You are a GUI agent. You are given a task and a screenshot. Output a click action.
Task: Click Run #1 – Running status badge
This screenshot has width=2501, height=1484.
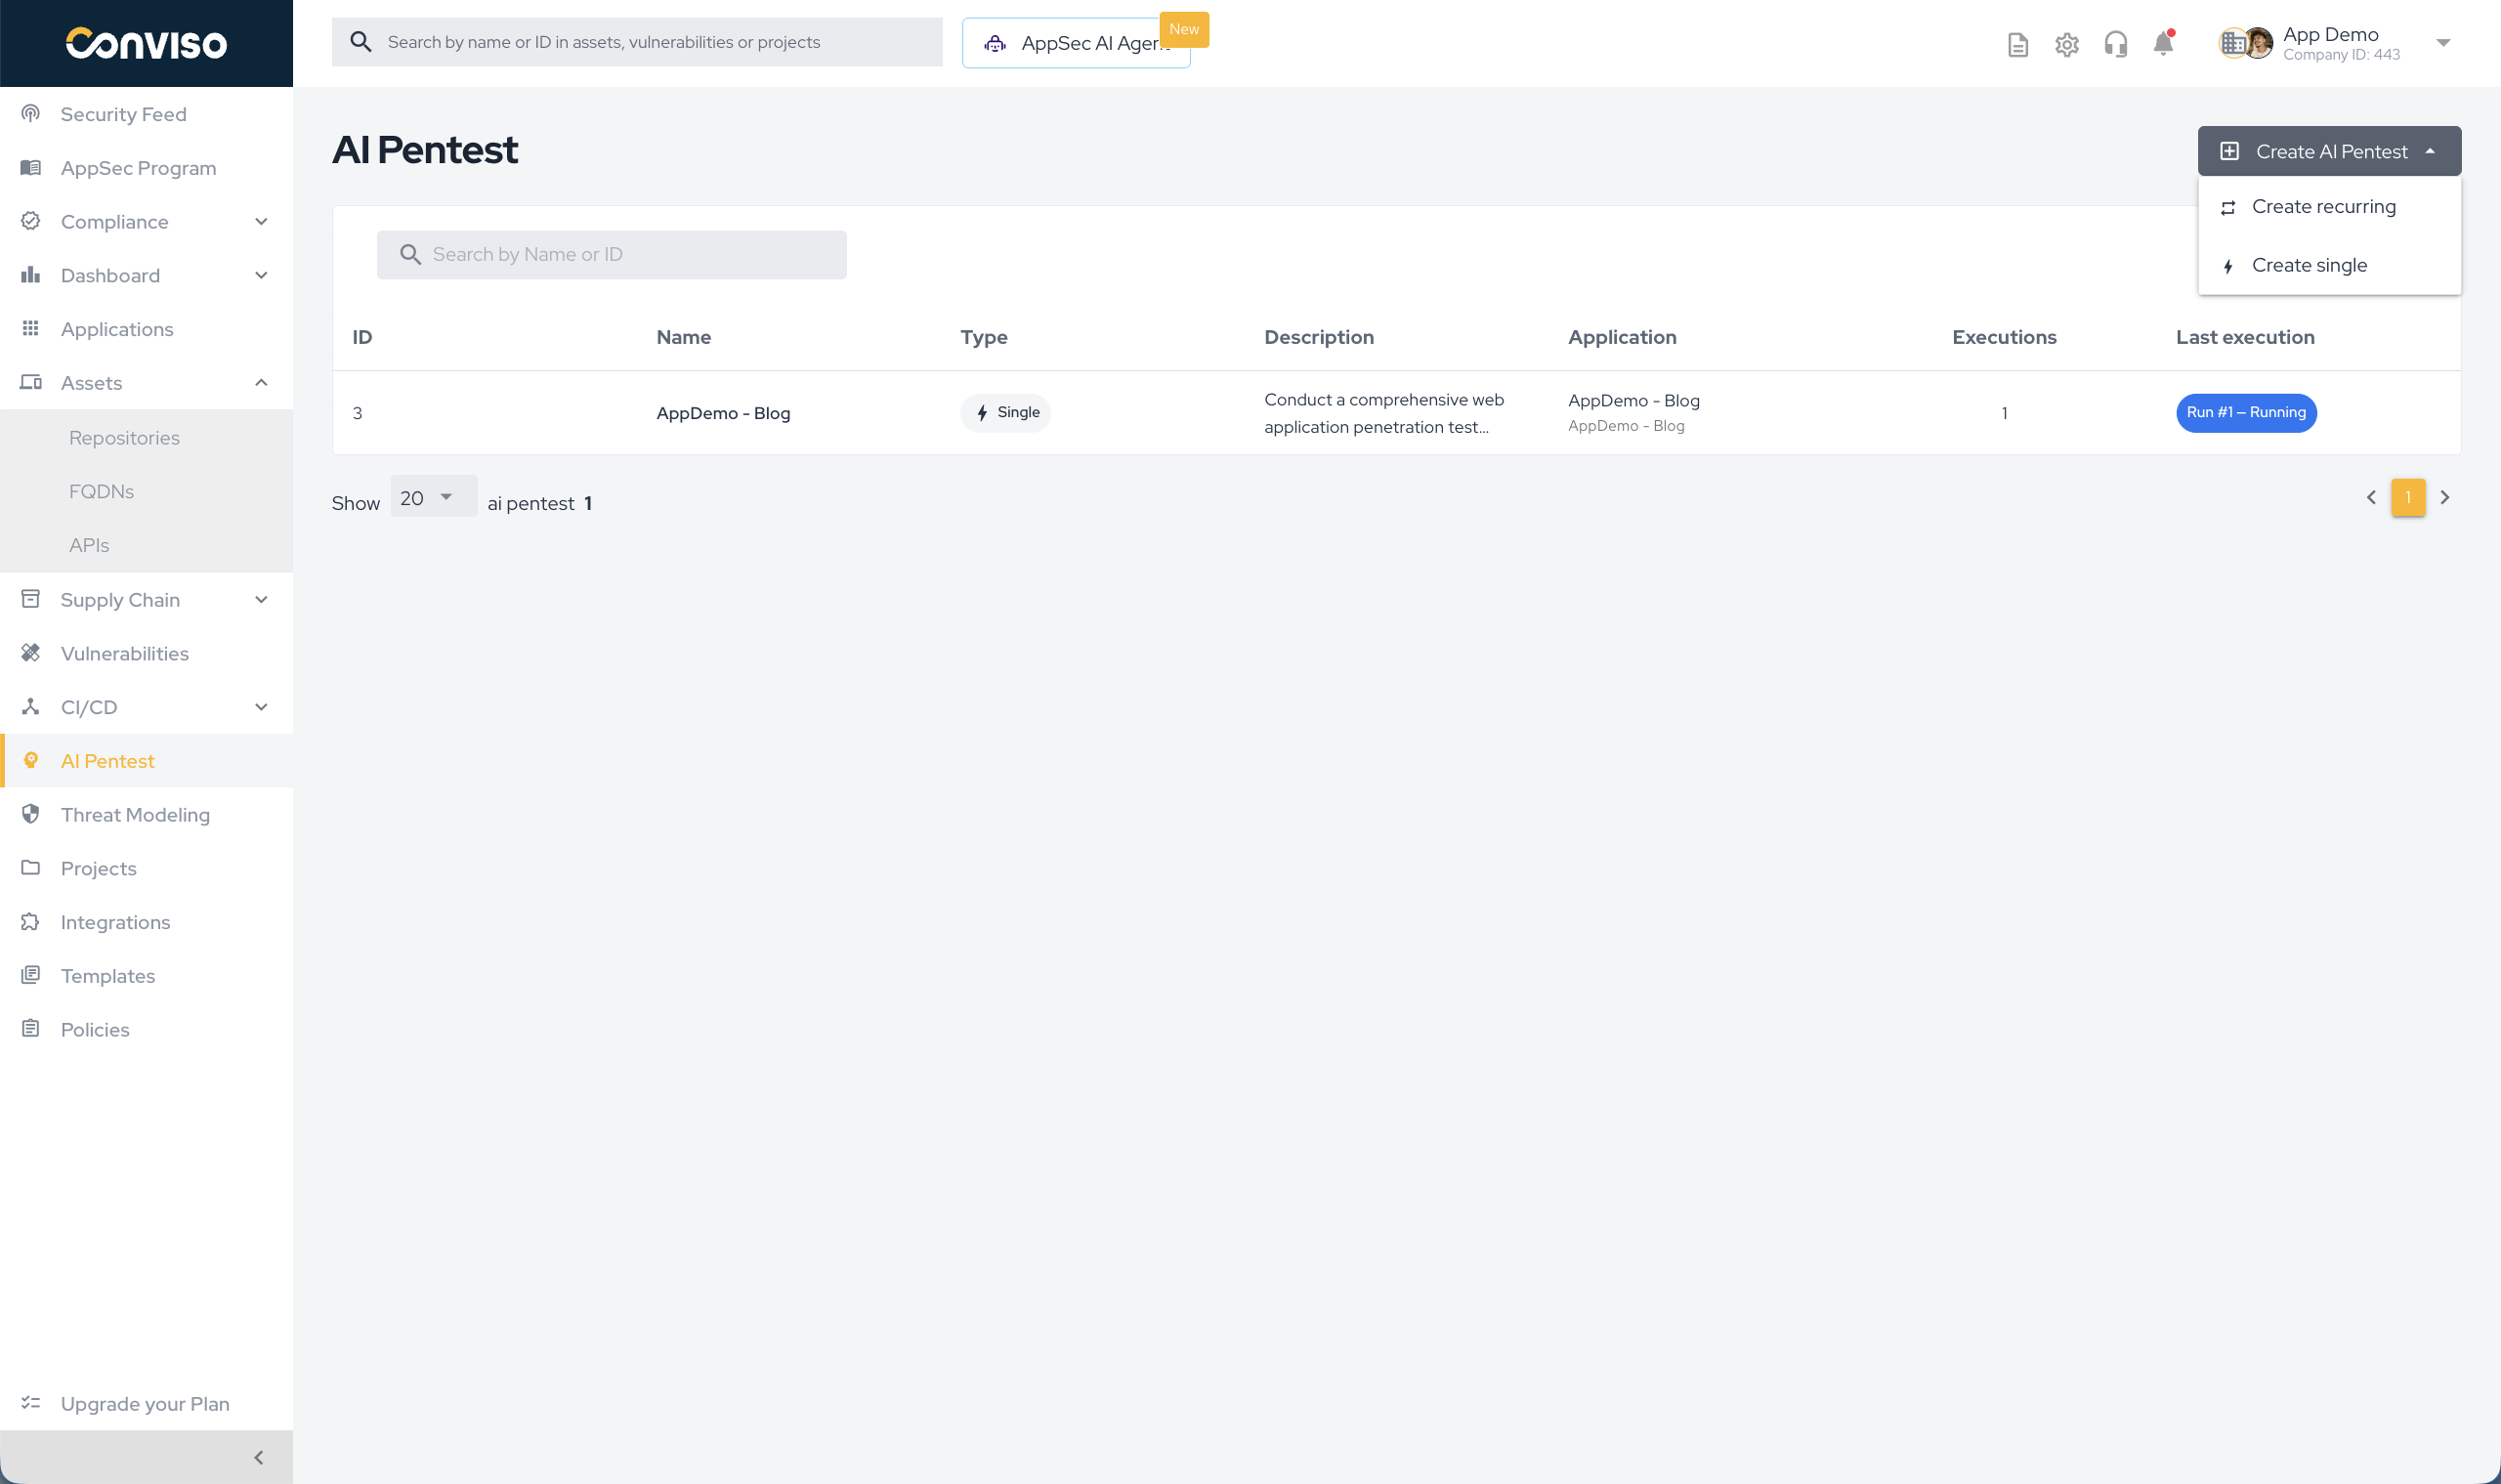coord(2246,412)
